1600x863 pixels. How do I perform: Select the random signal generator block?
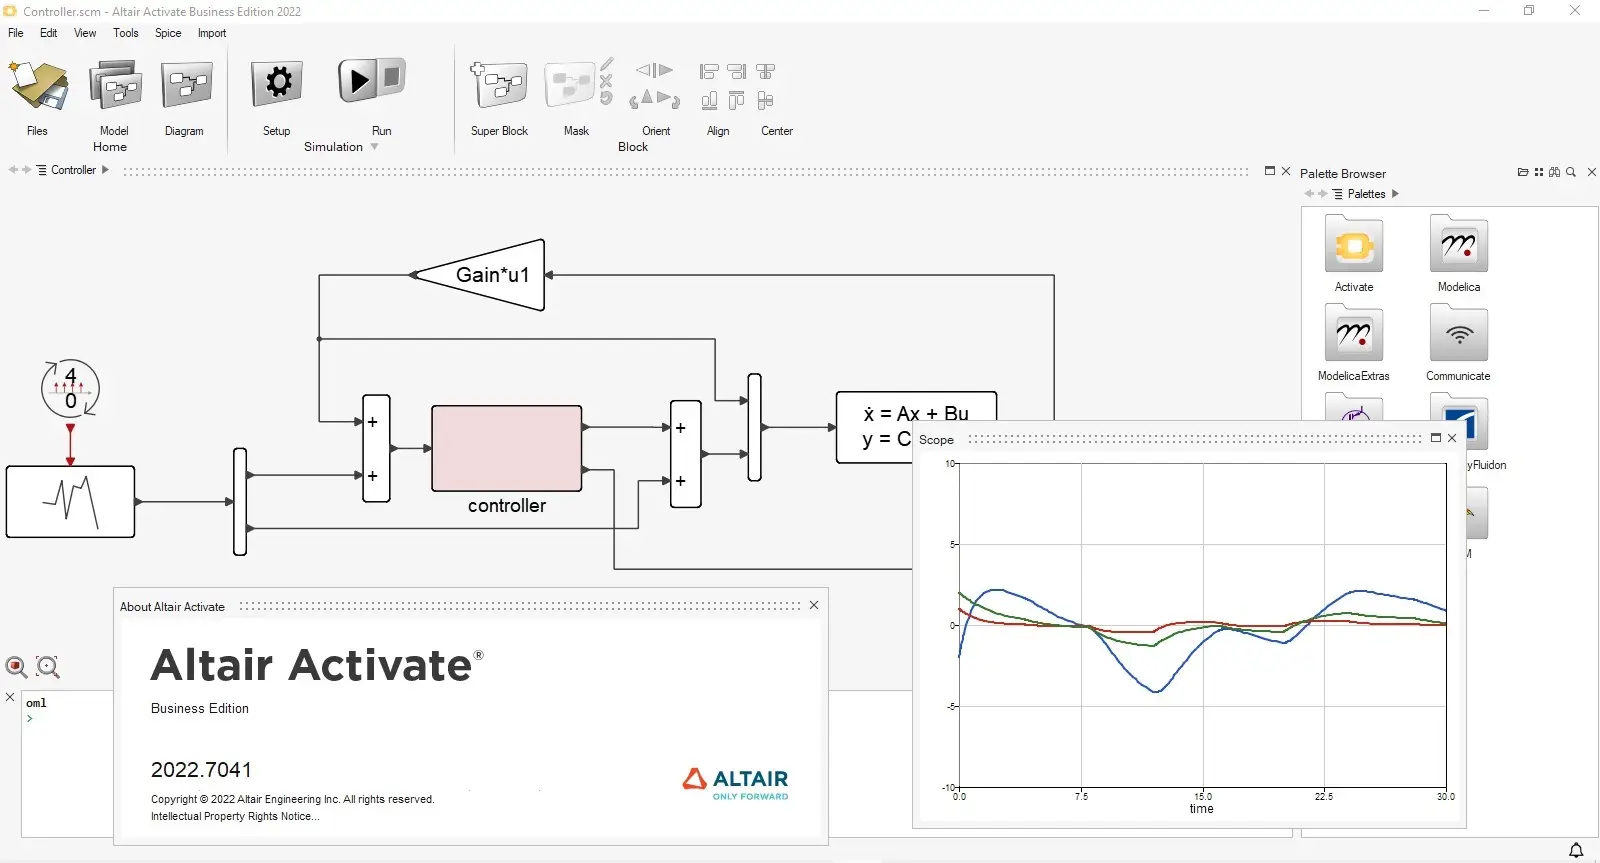(70, 502)
